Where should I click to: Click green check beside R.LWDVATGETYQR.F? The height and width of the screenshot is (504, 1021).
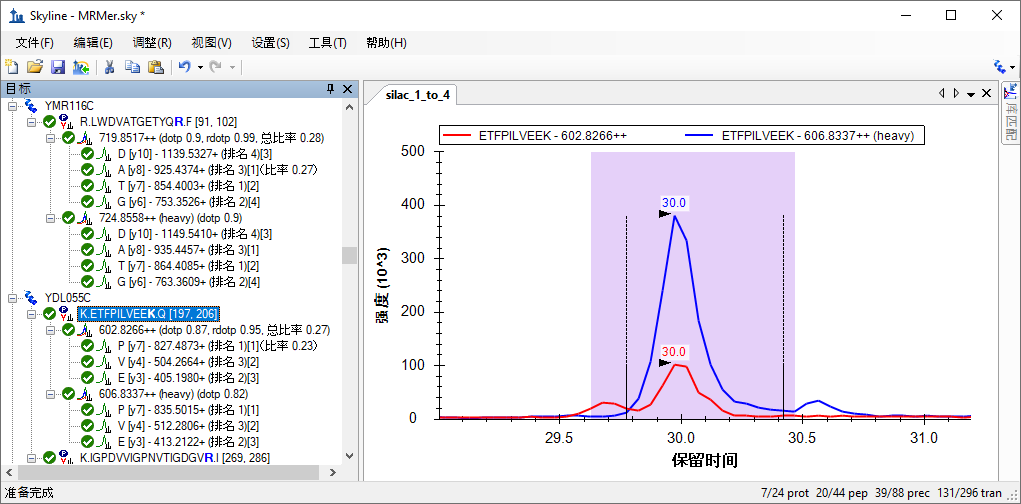(49, 122)
